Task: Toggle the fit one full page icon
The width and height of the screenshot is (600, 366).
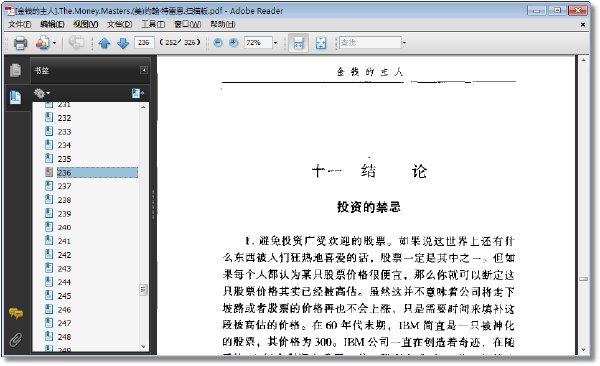Action: click(x=321, y=43)
